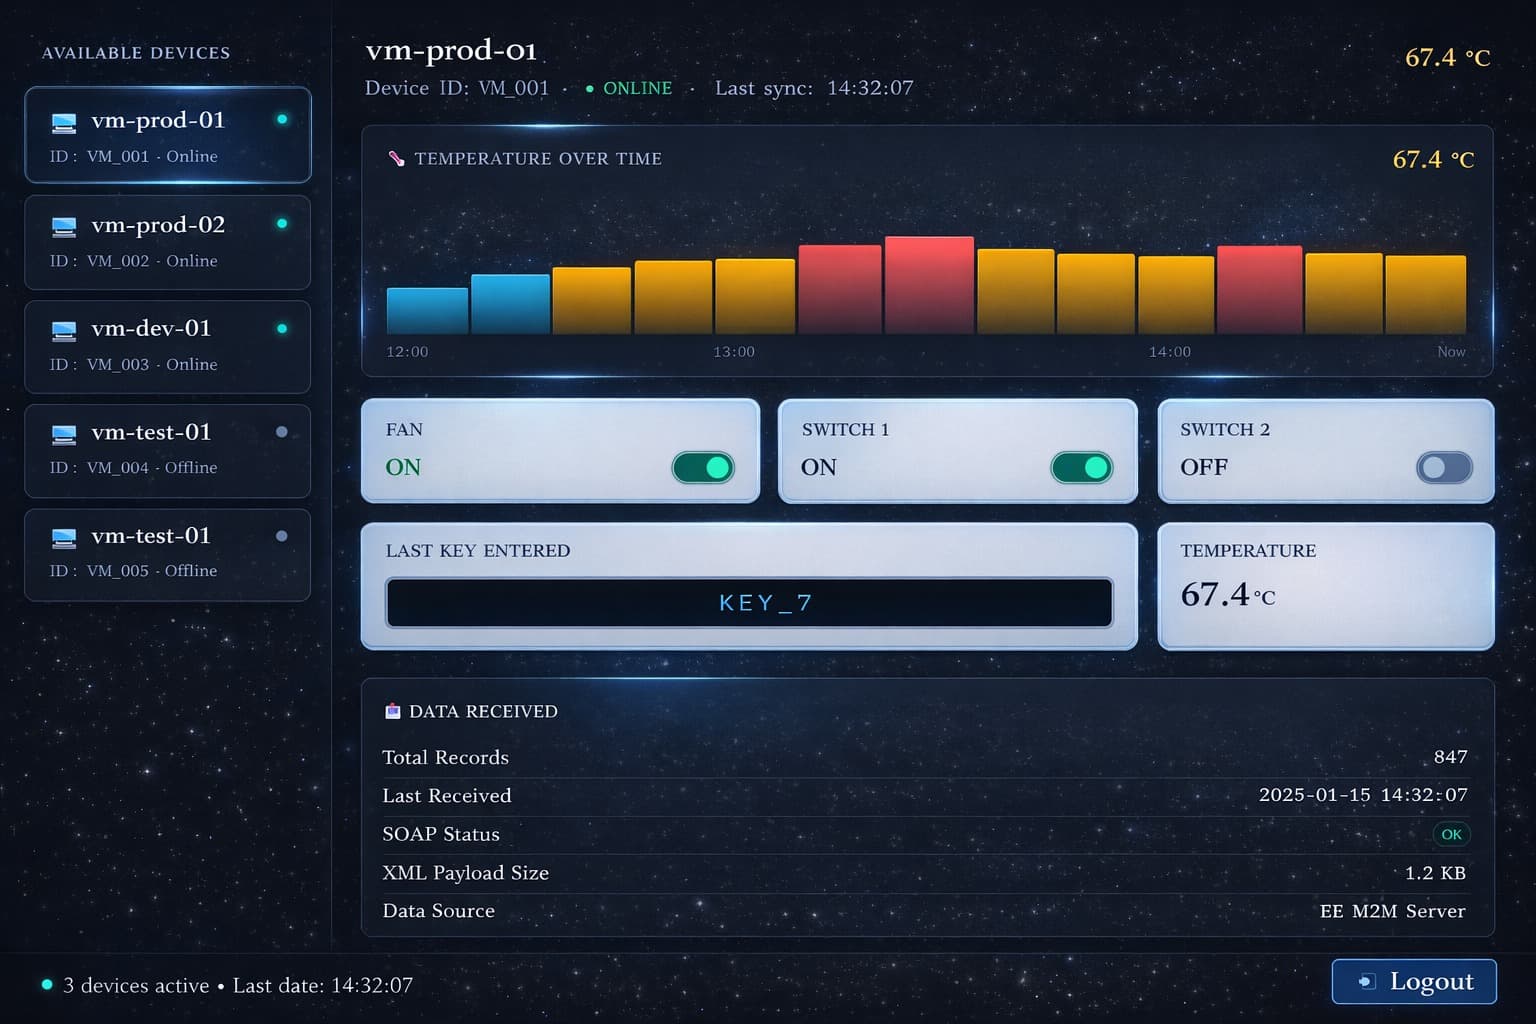The height and width of the screenshot is (1024, 1536).
Task: Expand the vm-dev-01 device entry
Action: (167, 346)
